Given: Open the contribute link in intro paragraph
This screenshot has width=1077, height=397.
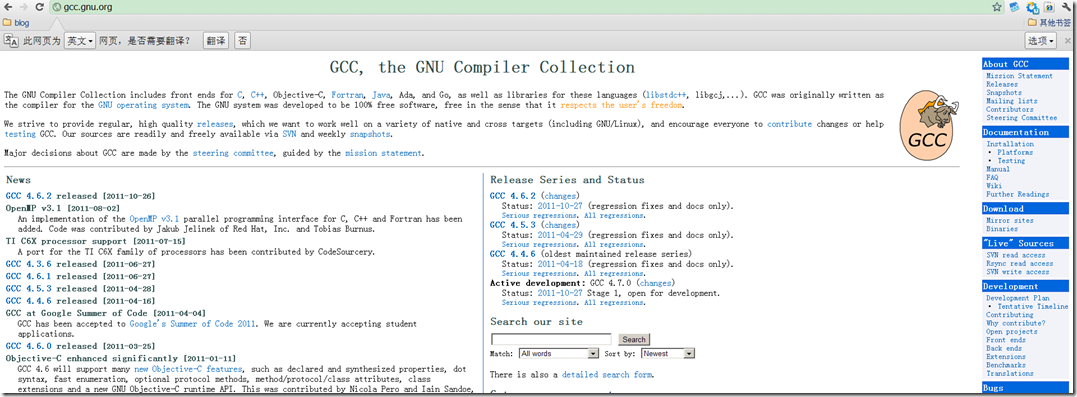Looking at the screenshot, I should pos(789,124).
